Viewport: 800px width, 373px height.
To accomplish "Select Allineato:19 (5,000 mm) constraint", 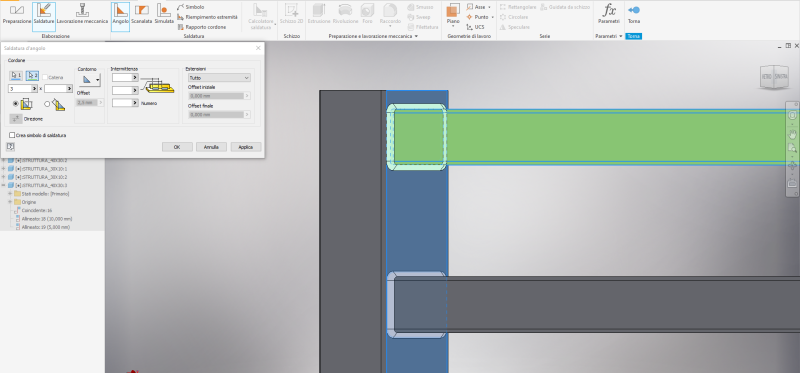I will [x=43, y=227].
